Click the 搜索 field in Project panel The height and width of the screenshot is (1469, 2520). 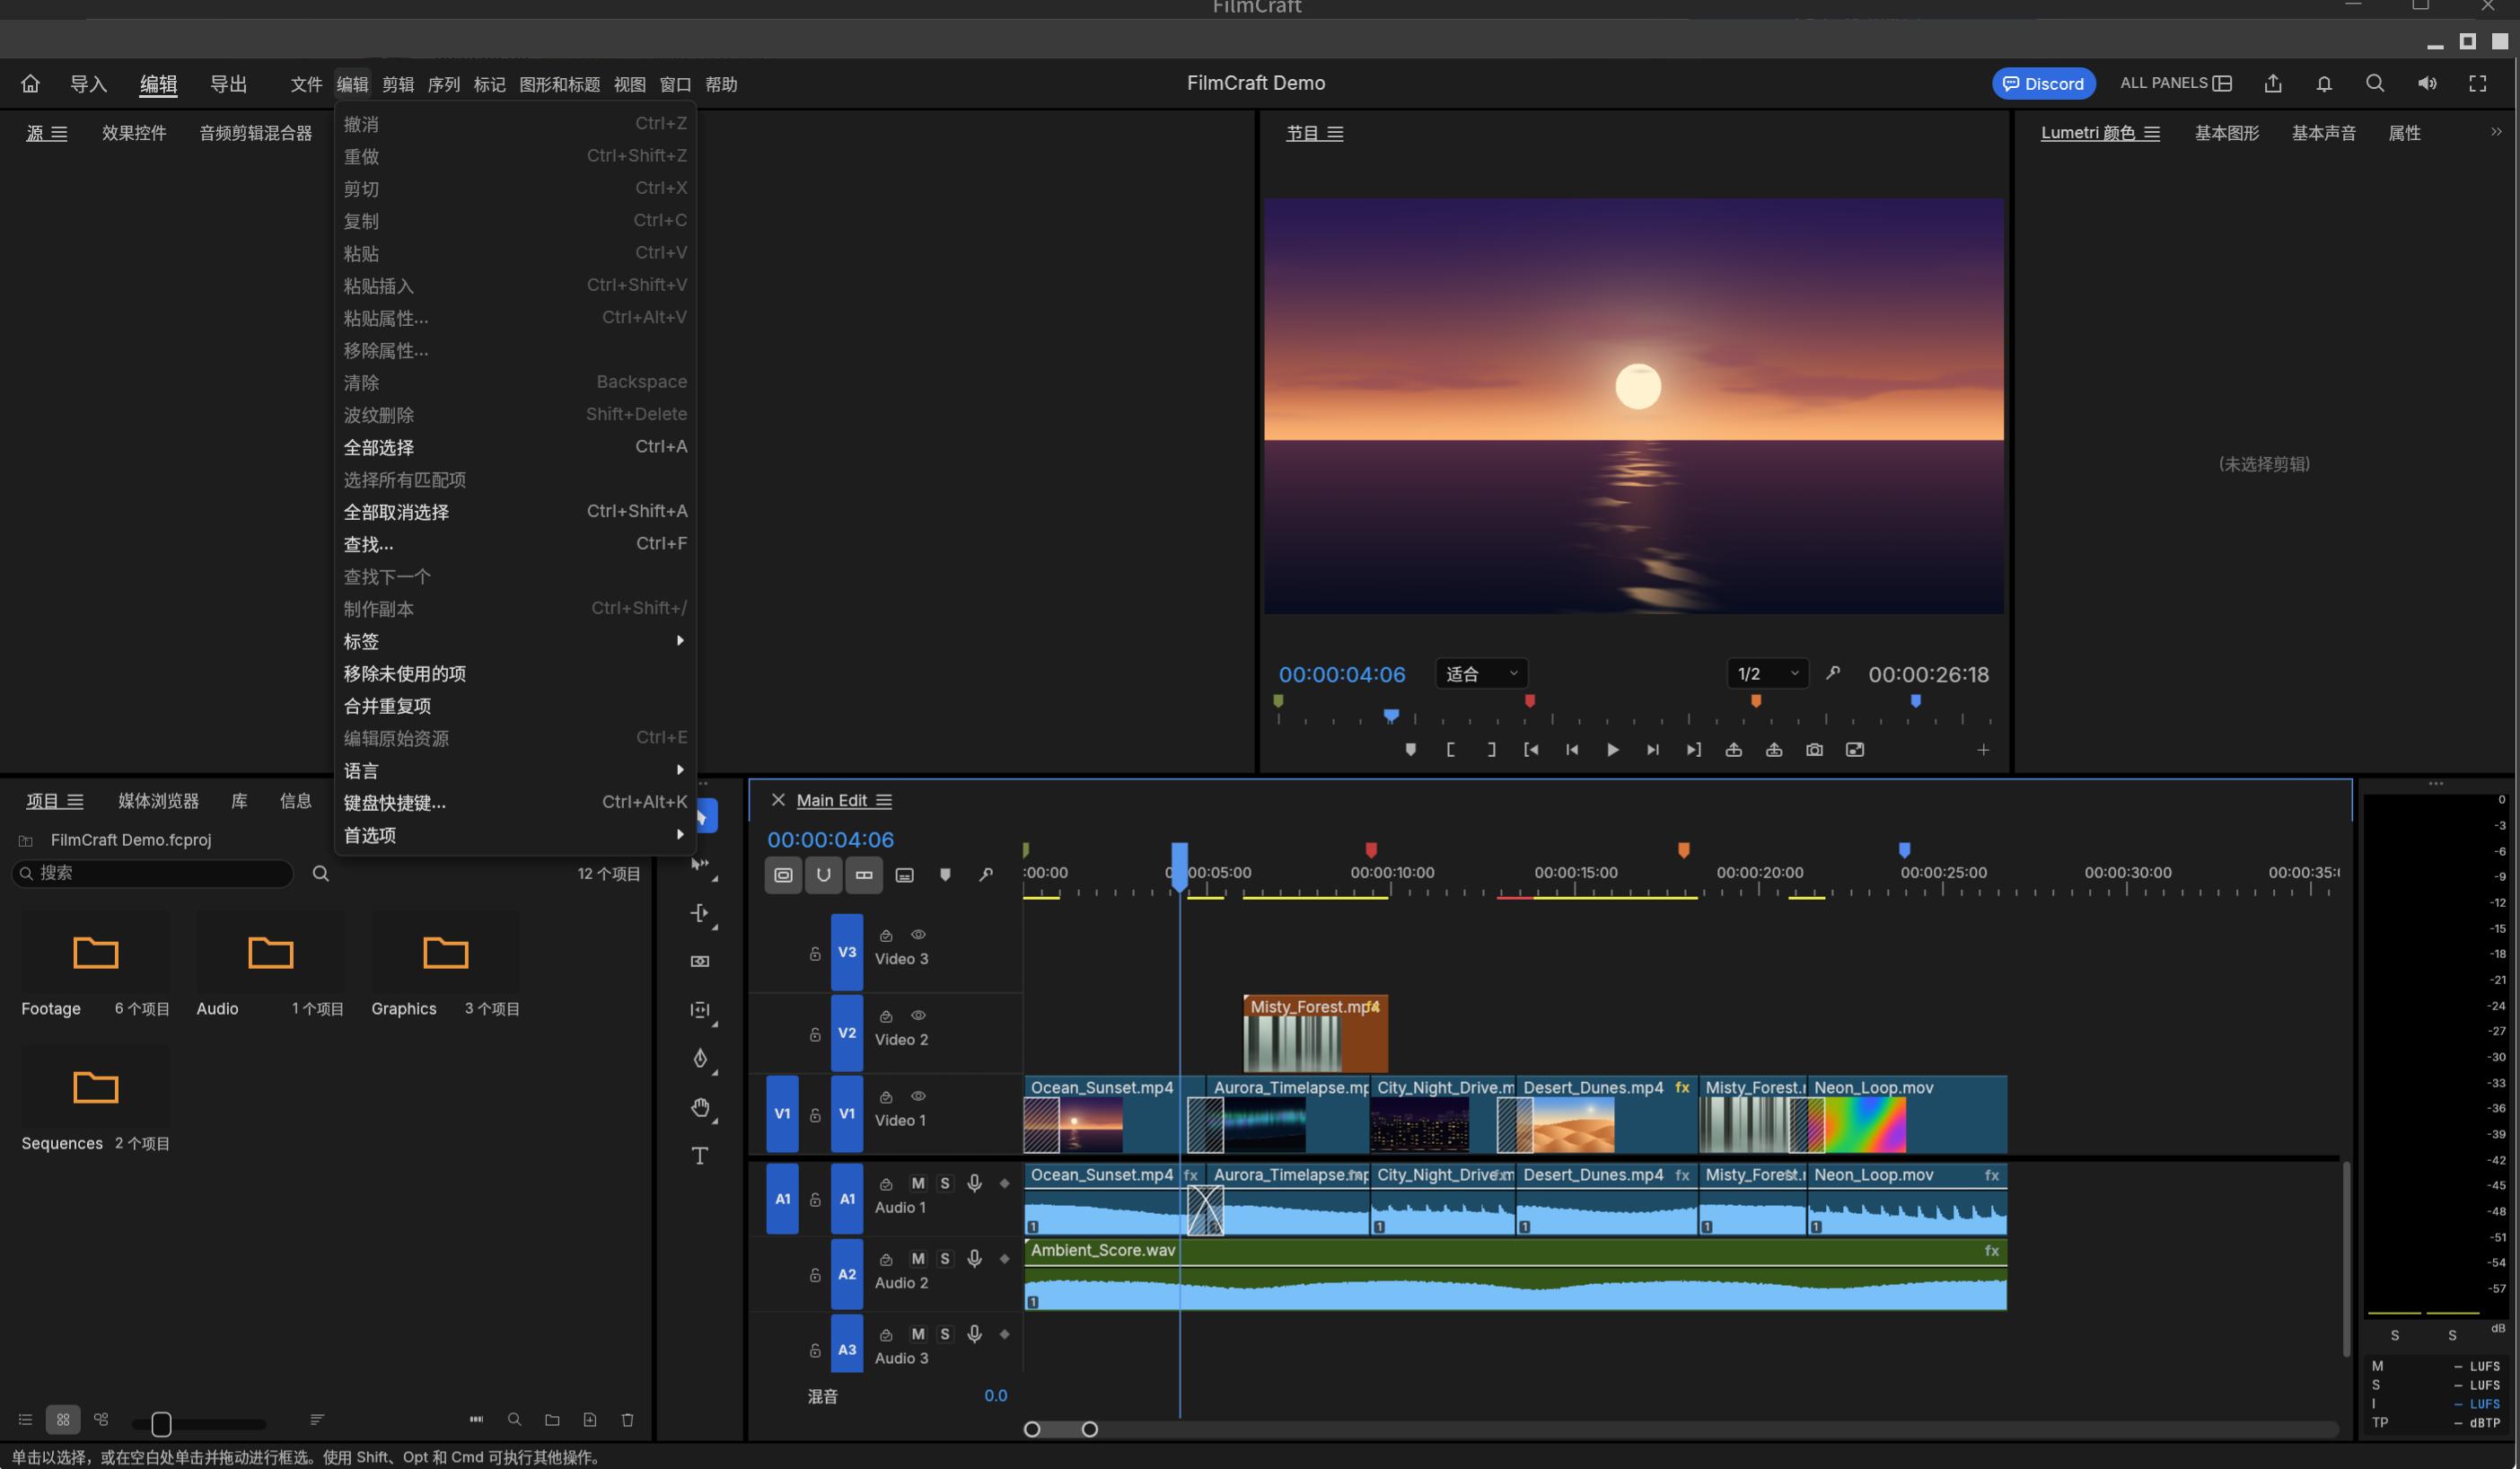click(152, 873)
